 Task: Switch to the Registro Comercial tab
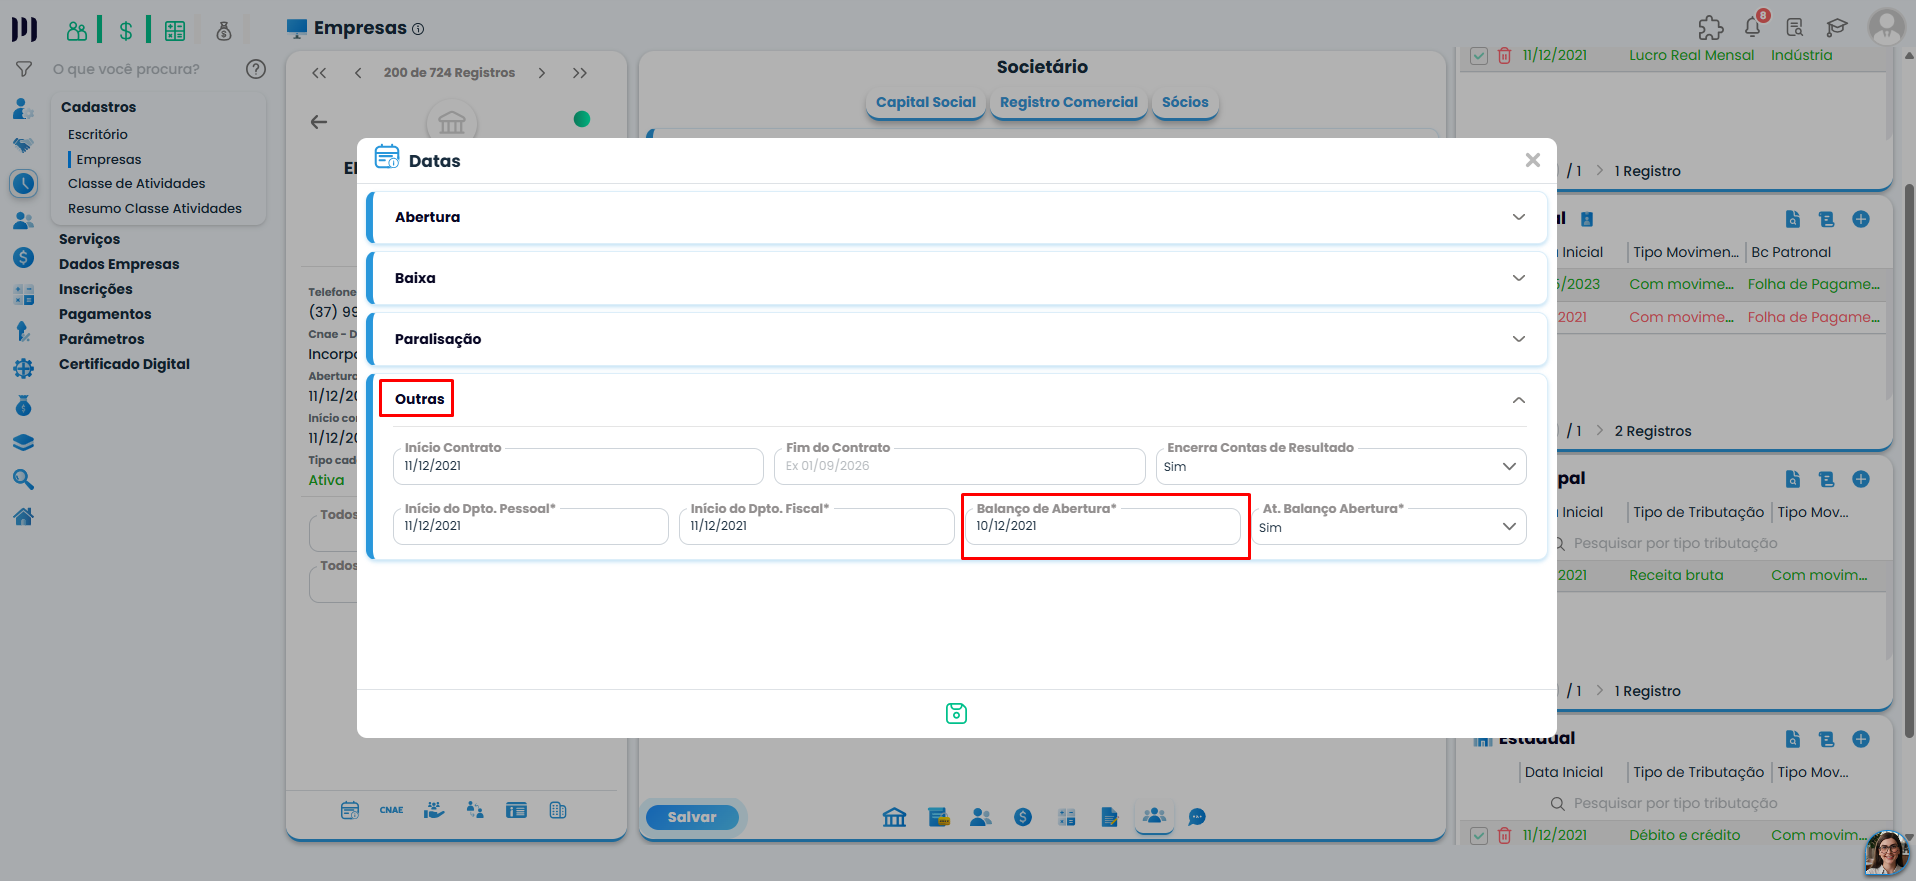1069,102
